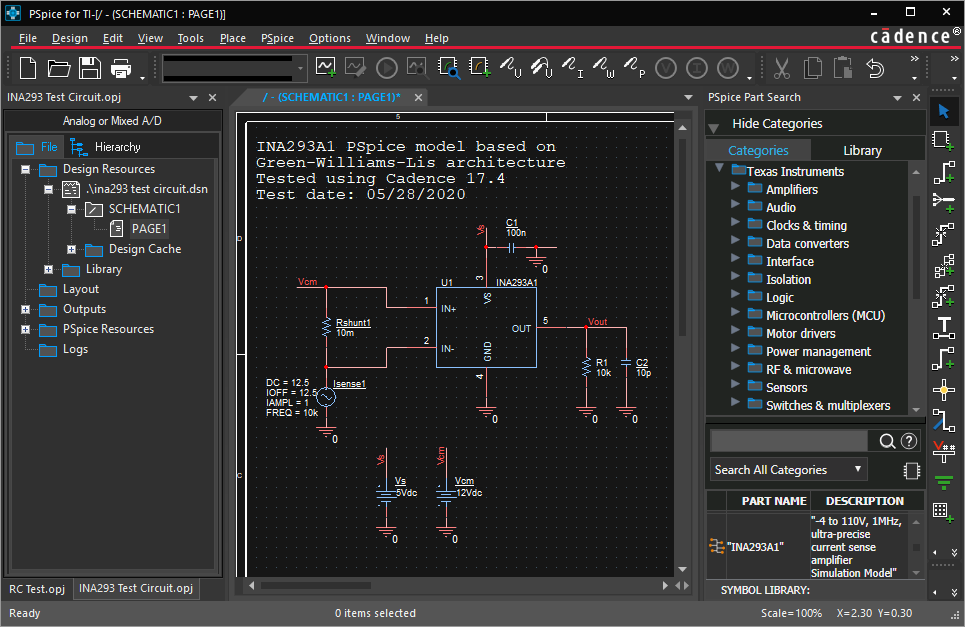The width and height of the screenshot is (965, 627).
Task: Select the Place Text tool
Action: (x=943, y=327)
